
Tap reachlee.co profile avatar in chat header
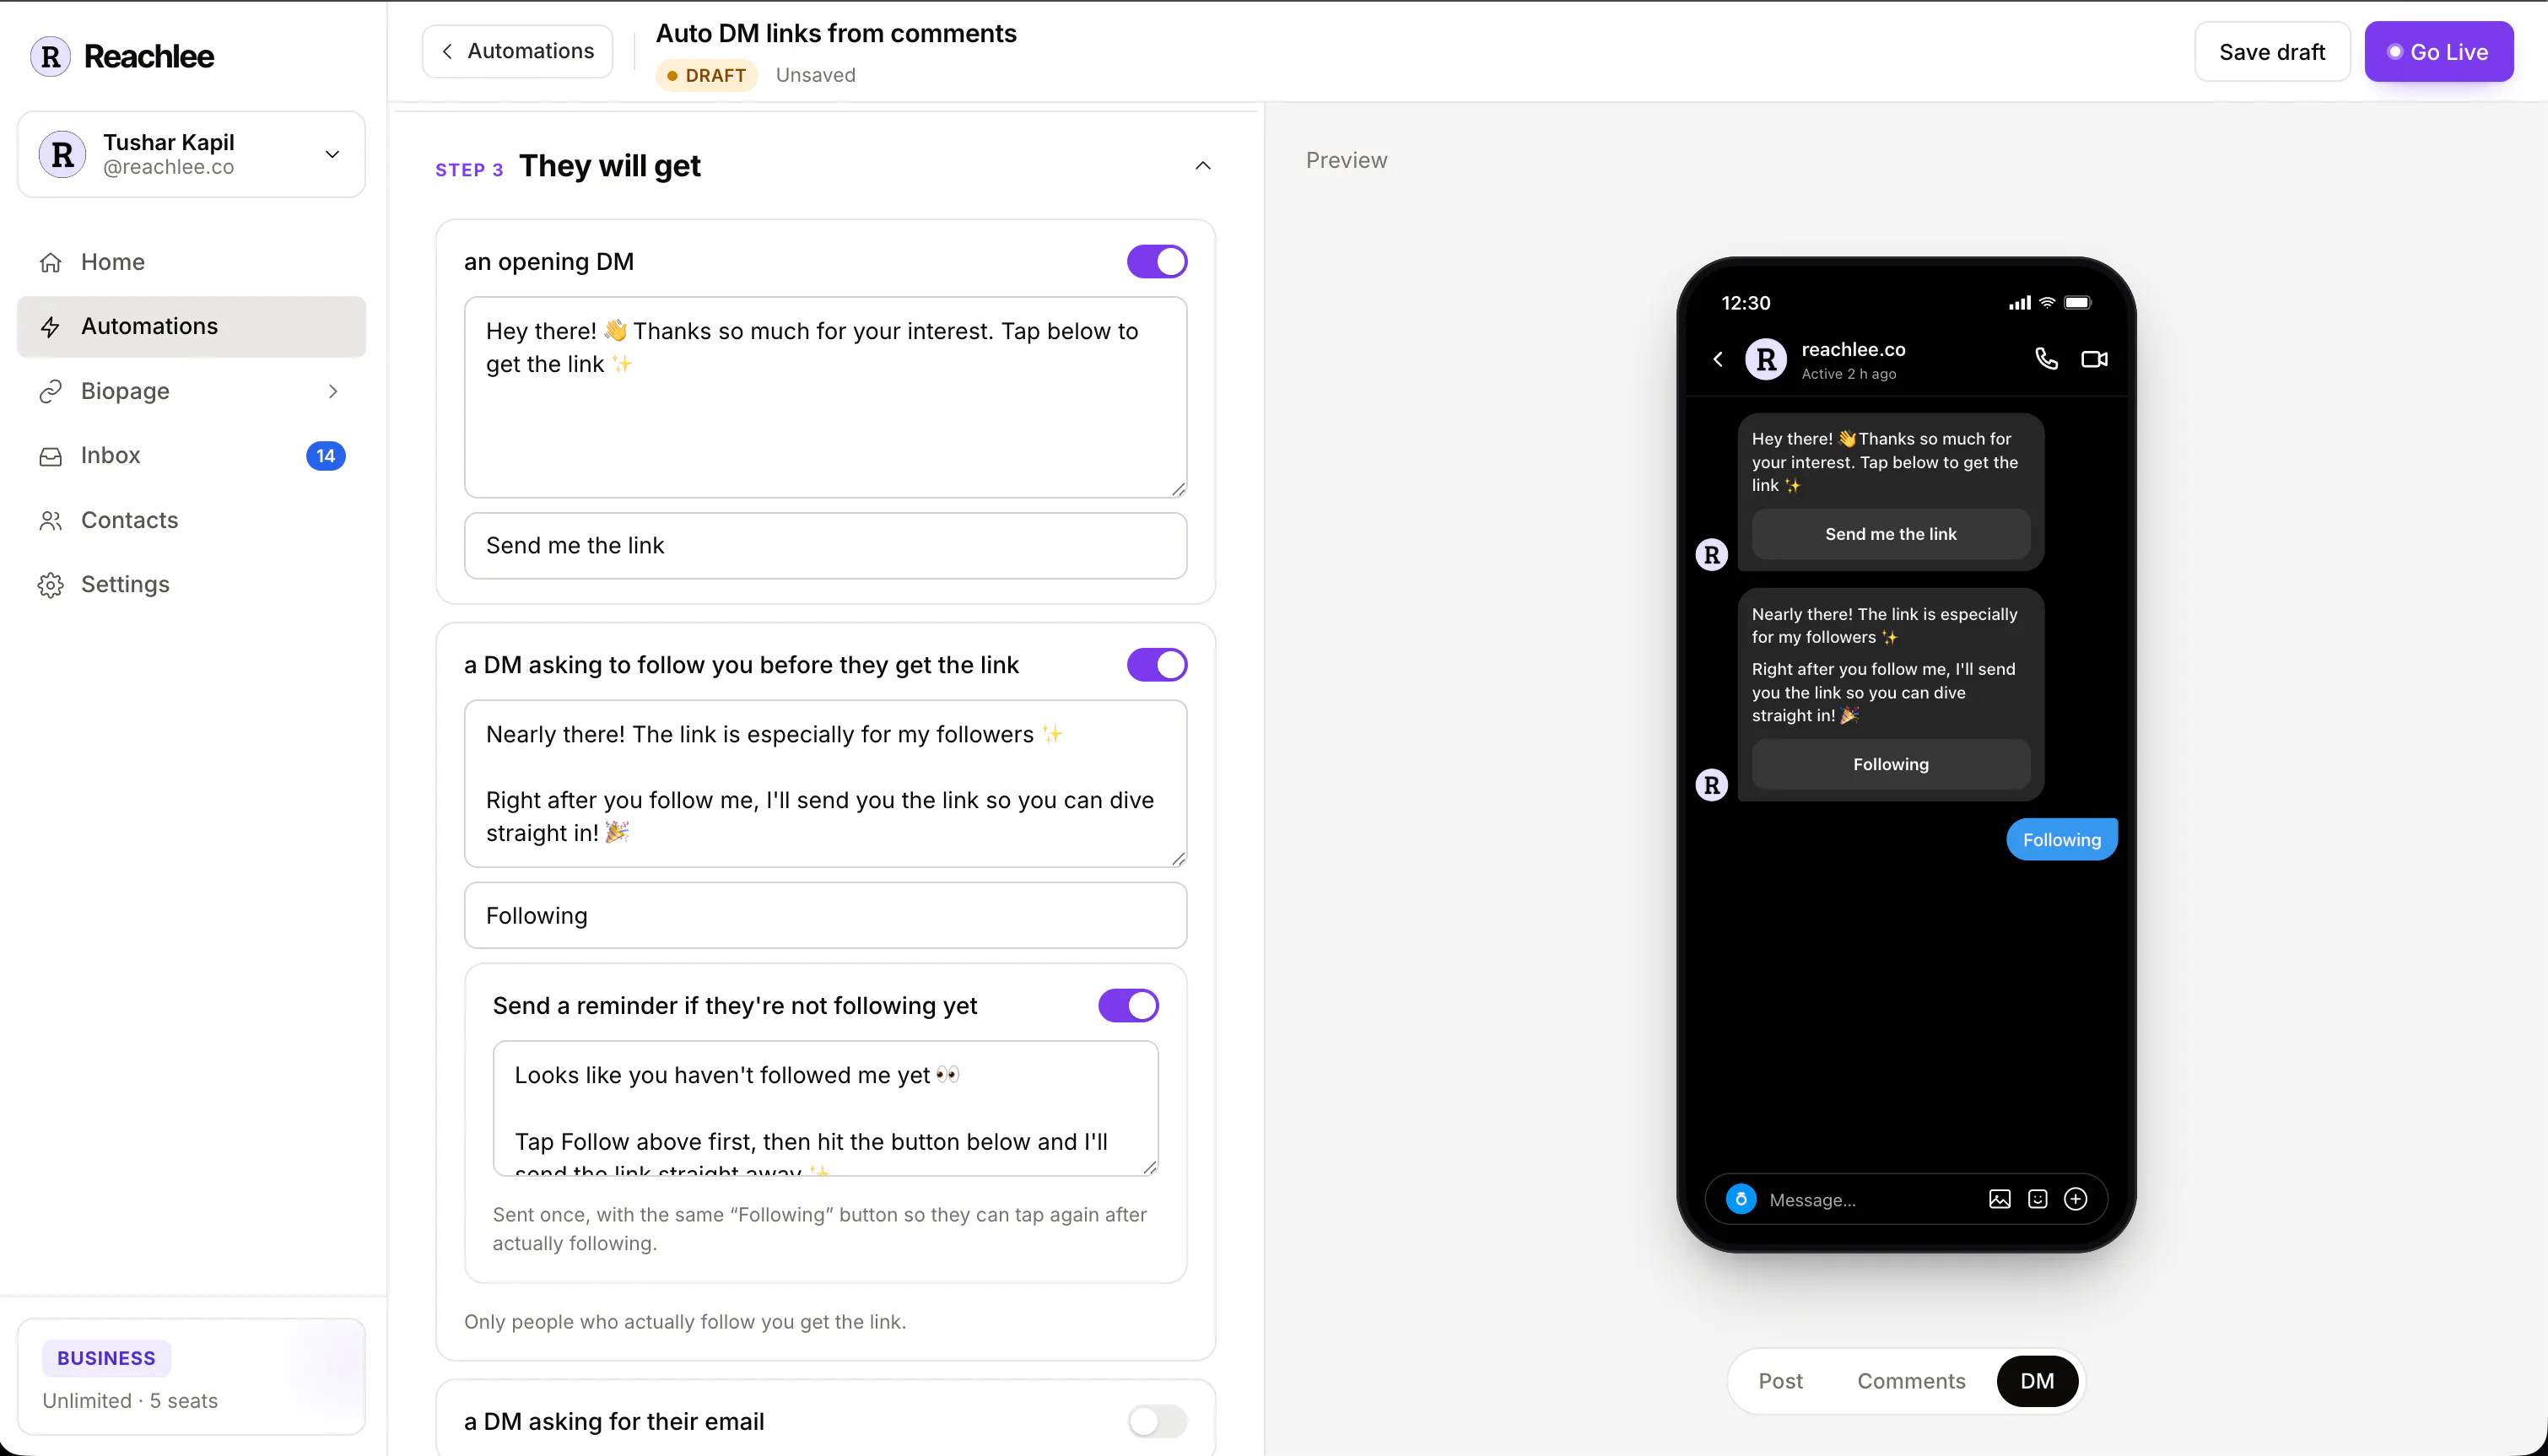tap(1766, 359)
